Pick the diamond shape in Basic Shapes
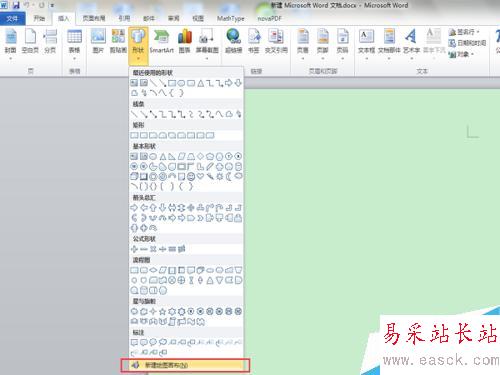This screenshot has height=375, width=500. 200,156
